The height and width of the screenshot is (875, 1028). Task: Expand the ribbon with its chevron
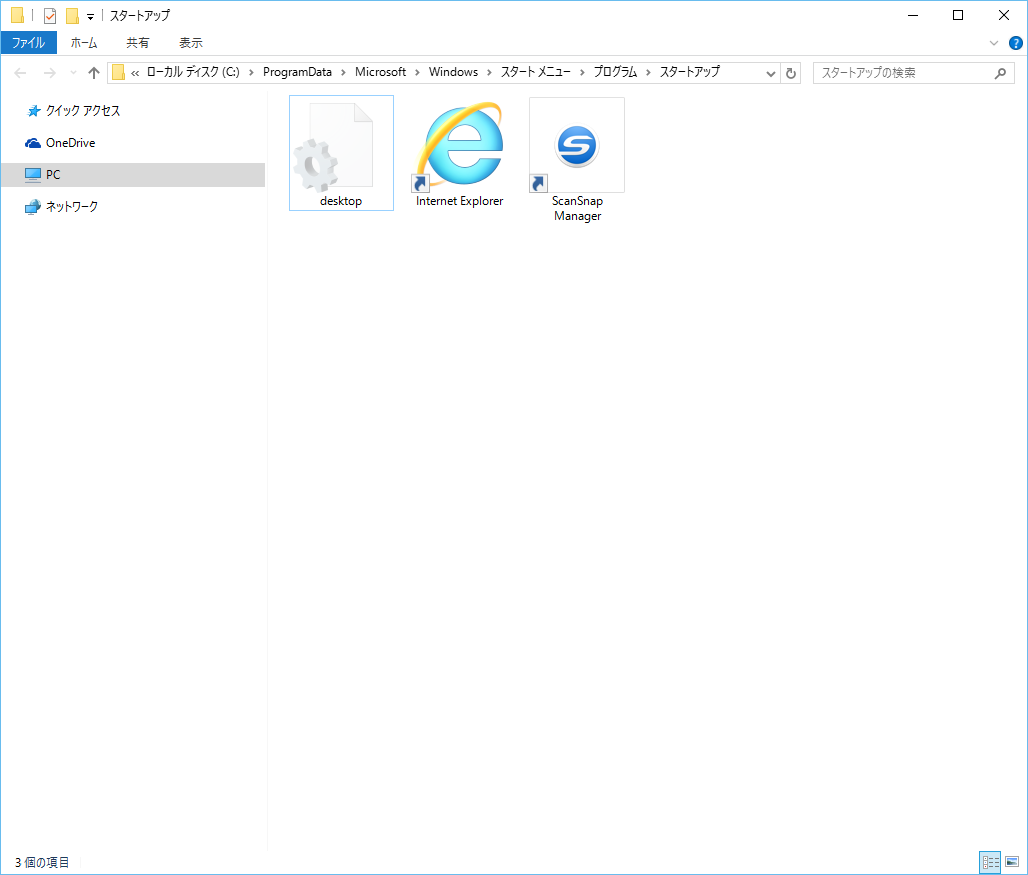pyautogui.click(x=993, y=42)
